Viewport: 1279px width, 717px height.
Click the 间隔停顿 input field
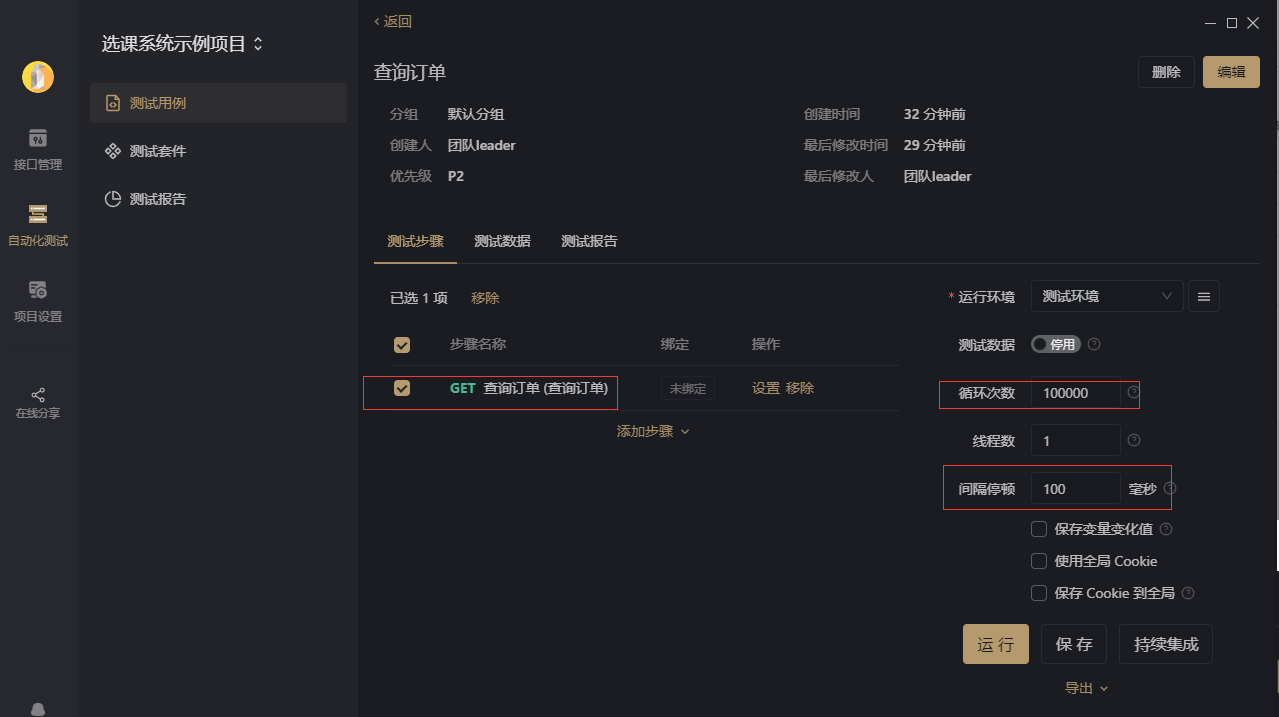click(1075, 489)
